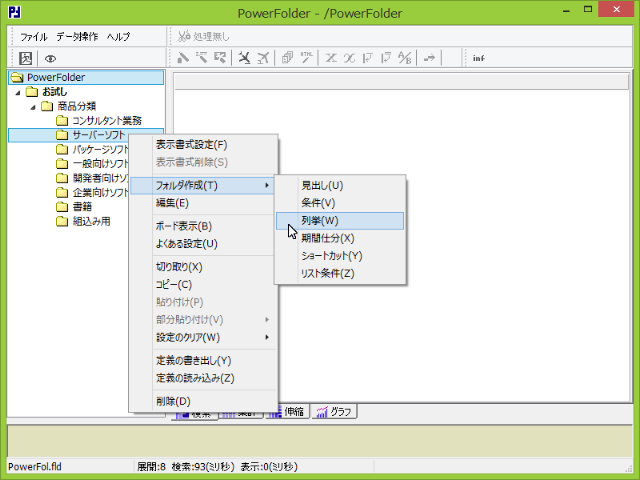The image size is (640, 480).
Task: Choose 削除(D) in context menu
Action: (203, 402)
